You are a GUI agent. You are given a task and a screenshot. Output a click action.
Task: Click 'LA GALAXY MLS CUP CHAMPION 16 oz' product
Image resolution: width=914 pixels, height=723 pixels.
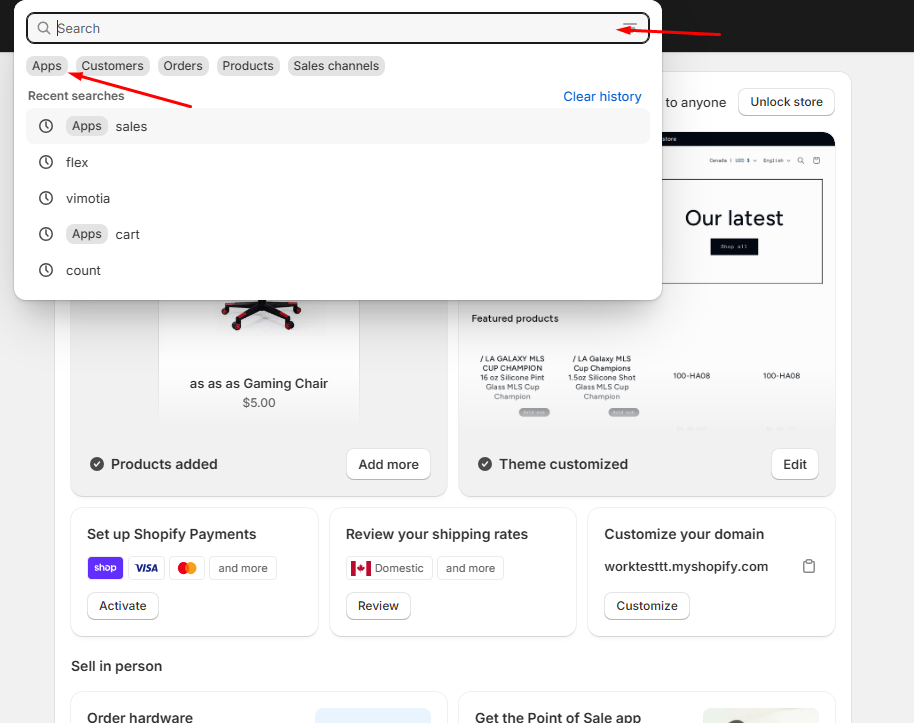click(512, 377)
